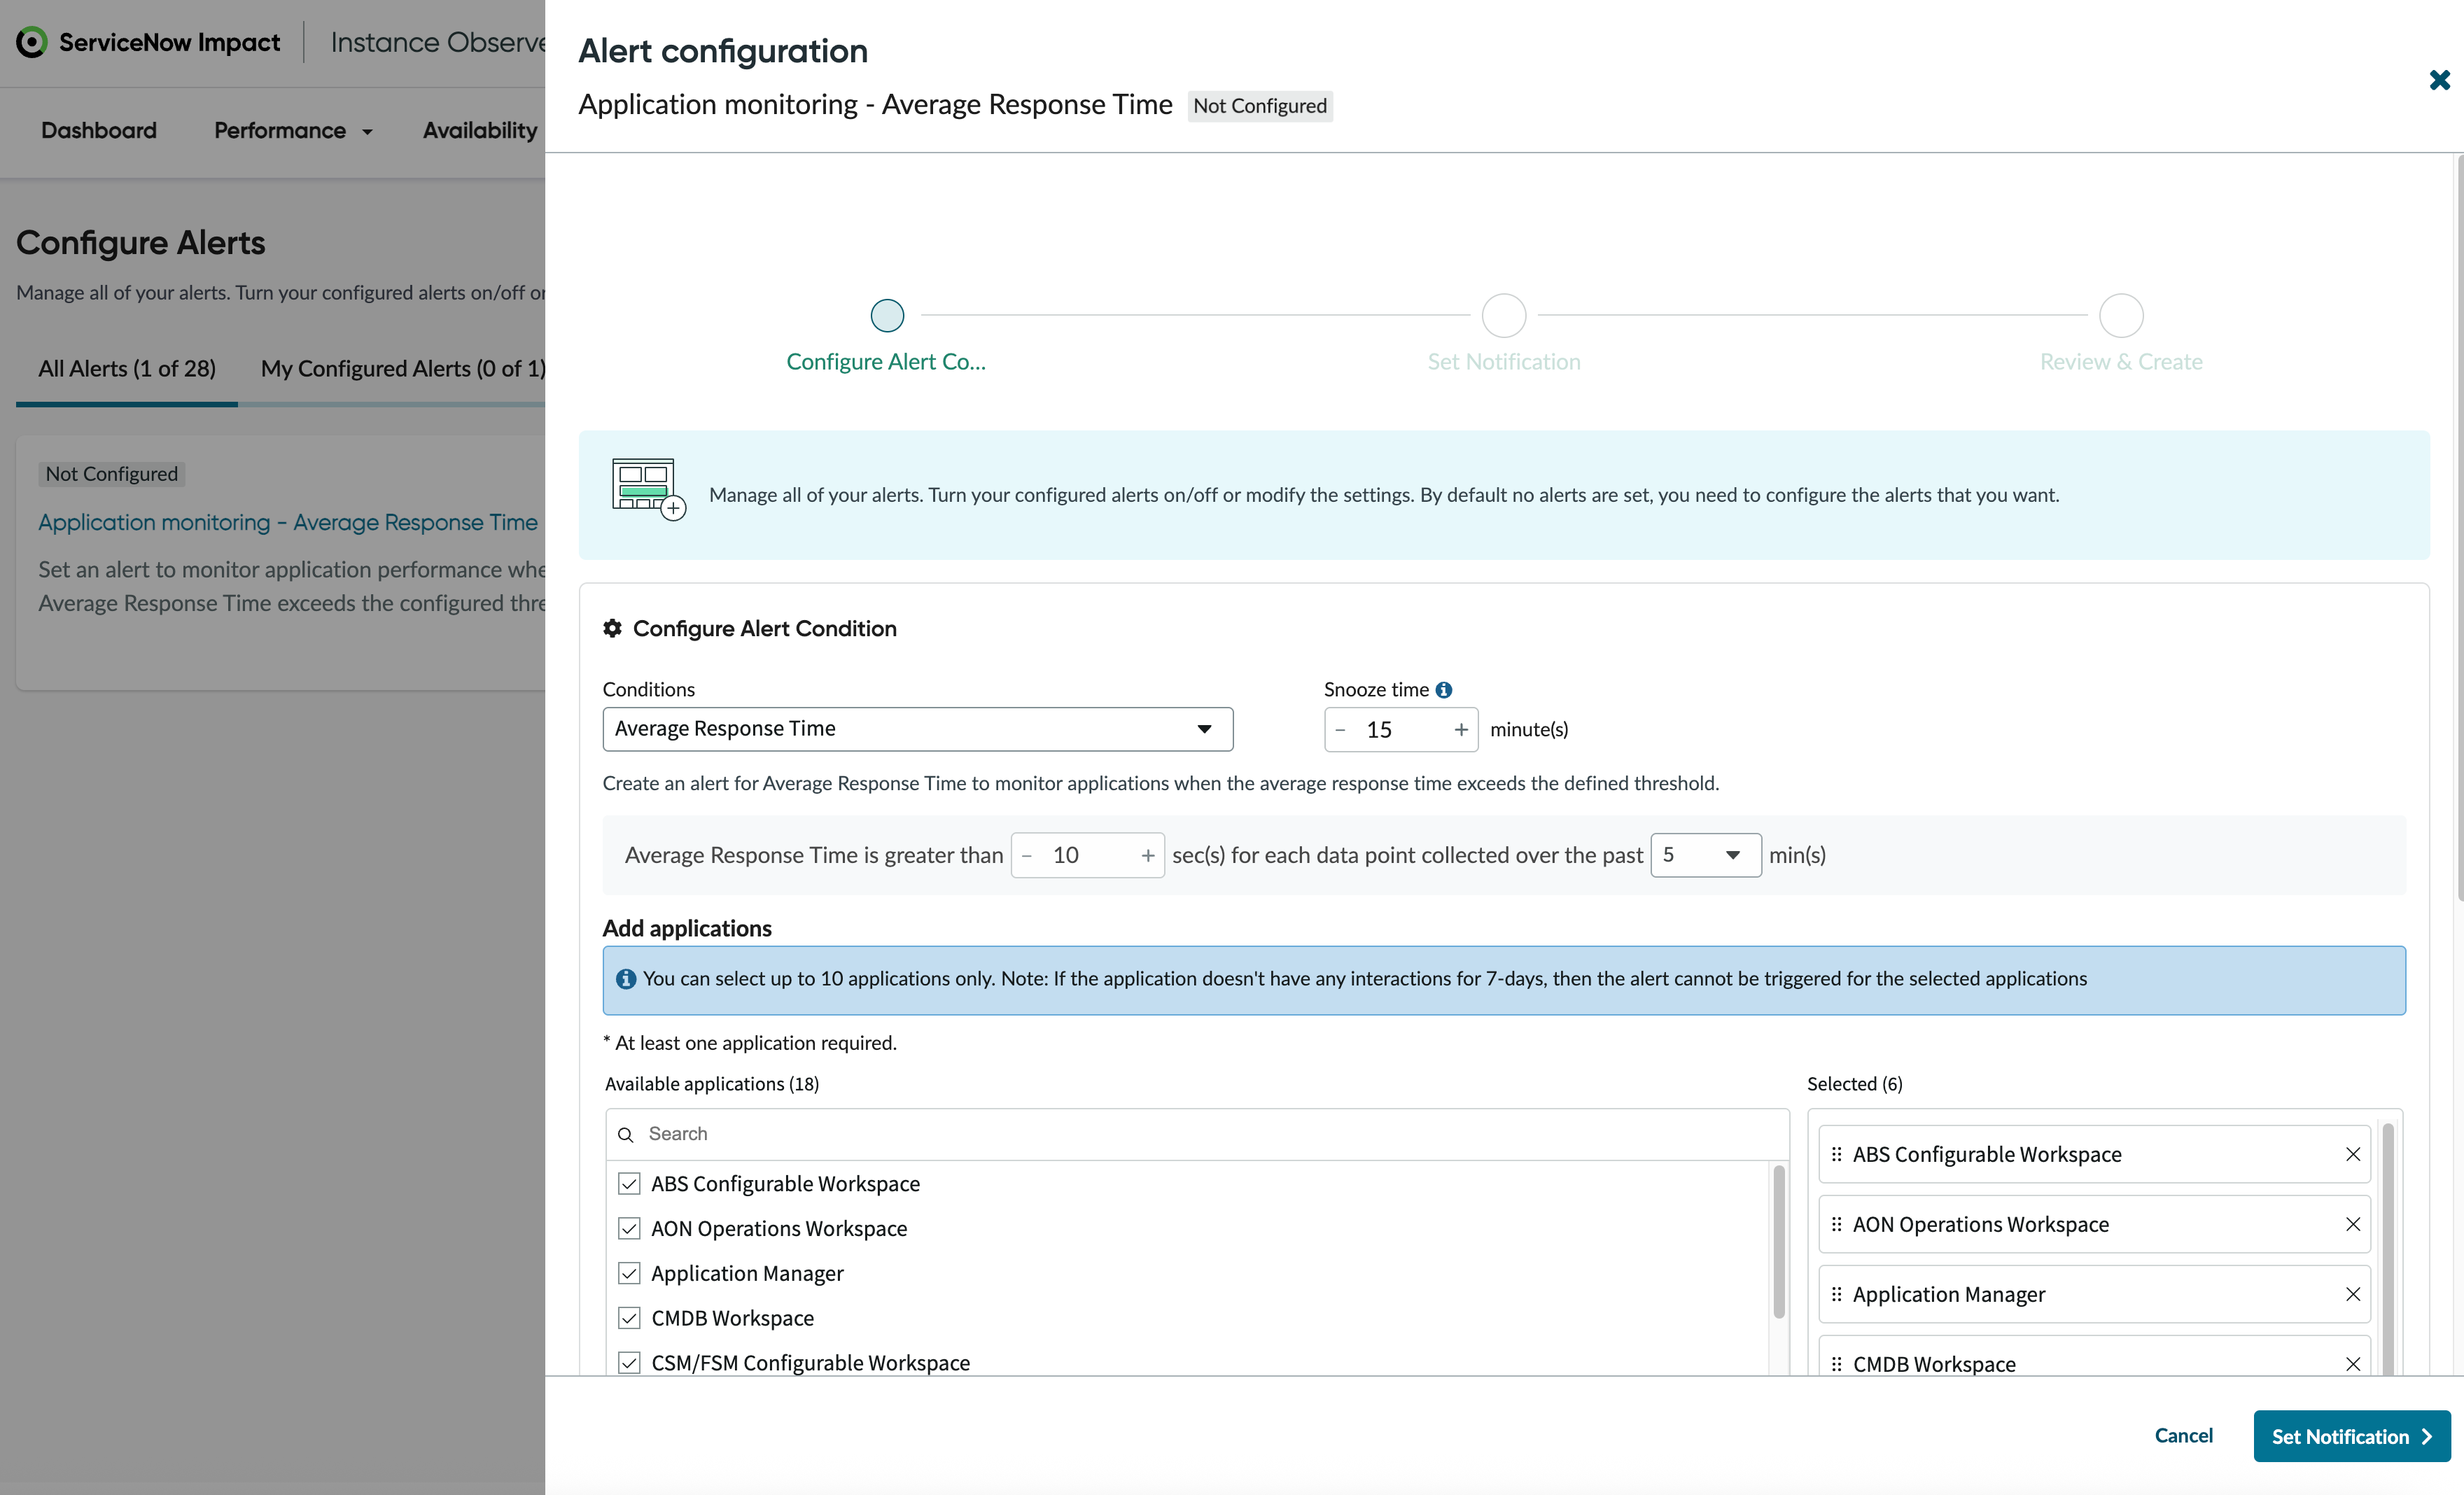The width and height of the screenshot is (2464, 1495).
Task: Click the Add applications heading
Action: pyautogui.click(x=687, y=929)
